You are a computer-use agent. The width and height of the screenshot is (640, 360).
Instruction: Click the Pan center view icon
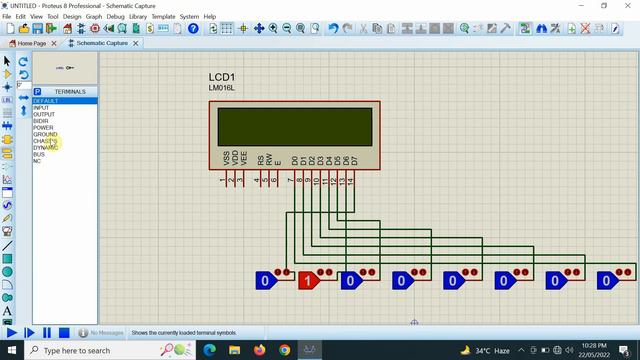[x=259, y=28]
